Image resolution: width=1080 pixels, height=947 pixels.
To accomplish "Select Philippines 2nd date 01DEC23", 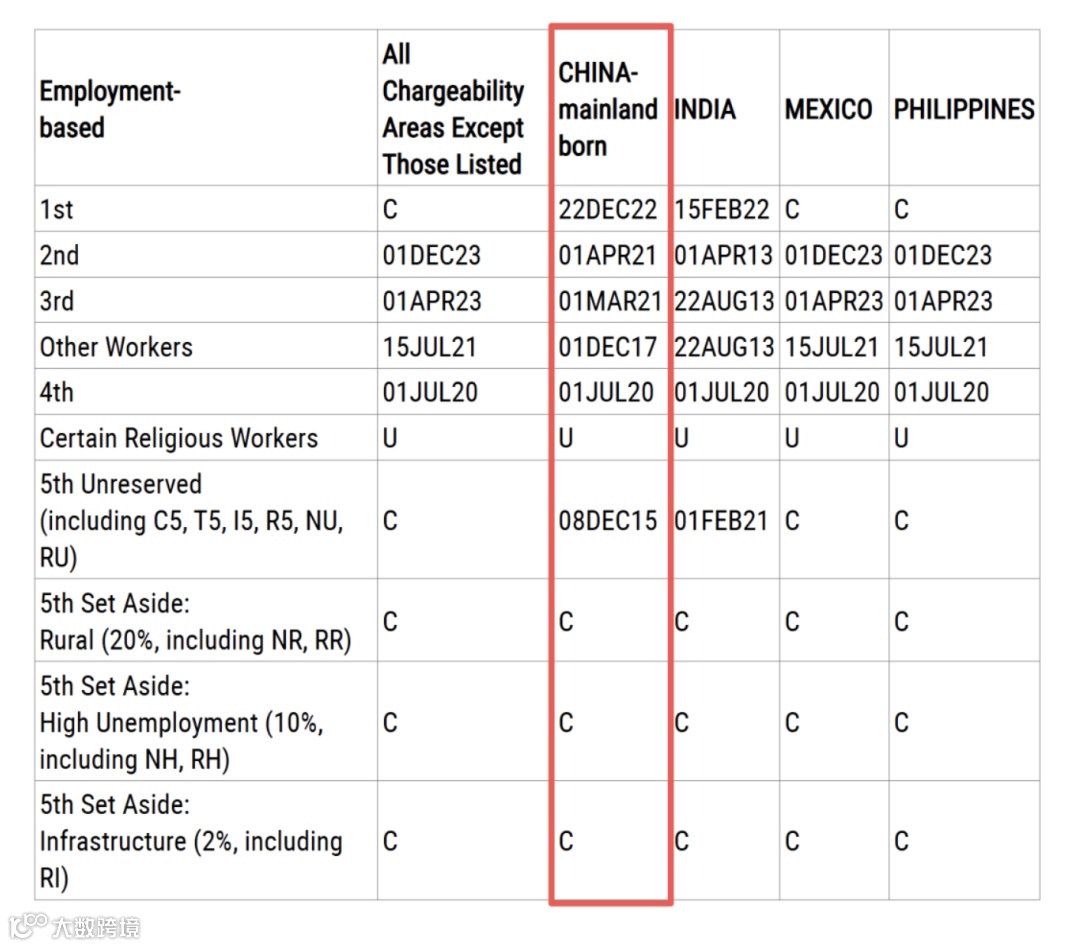I will [943, 256].
